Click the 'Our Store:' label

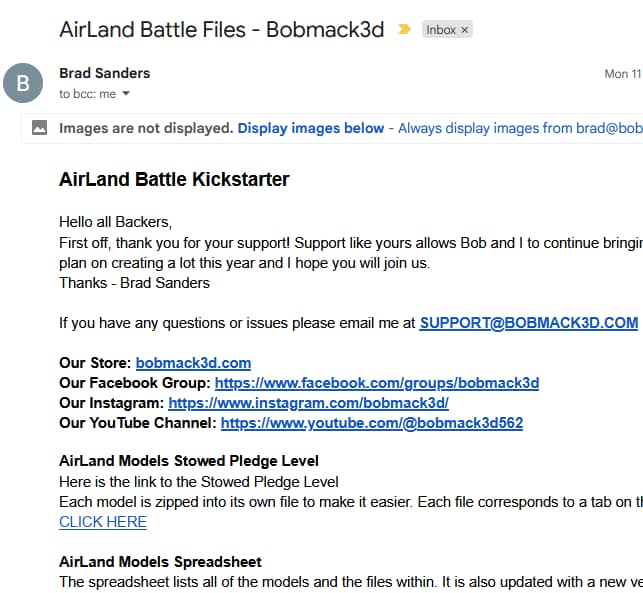point(95,363)
